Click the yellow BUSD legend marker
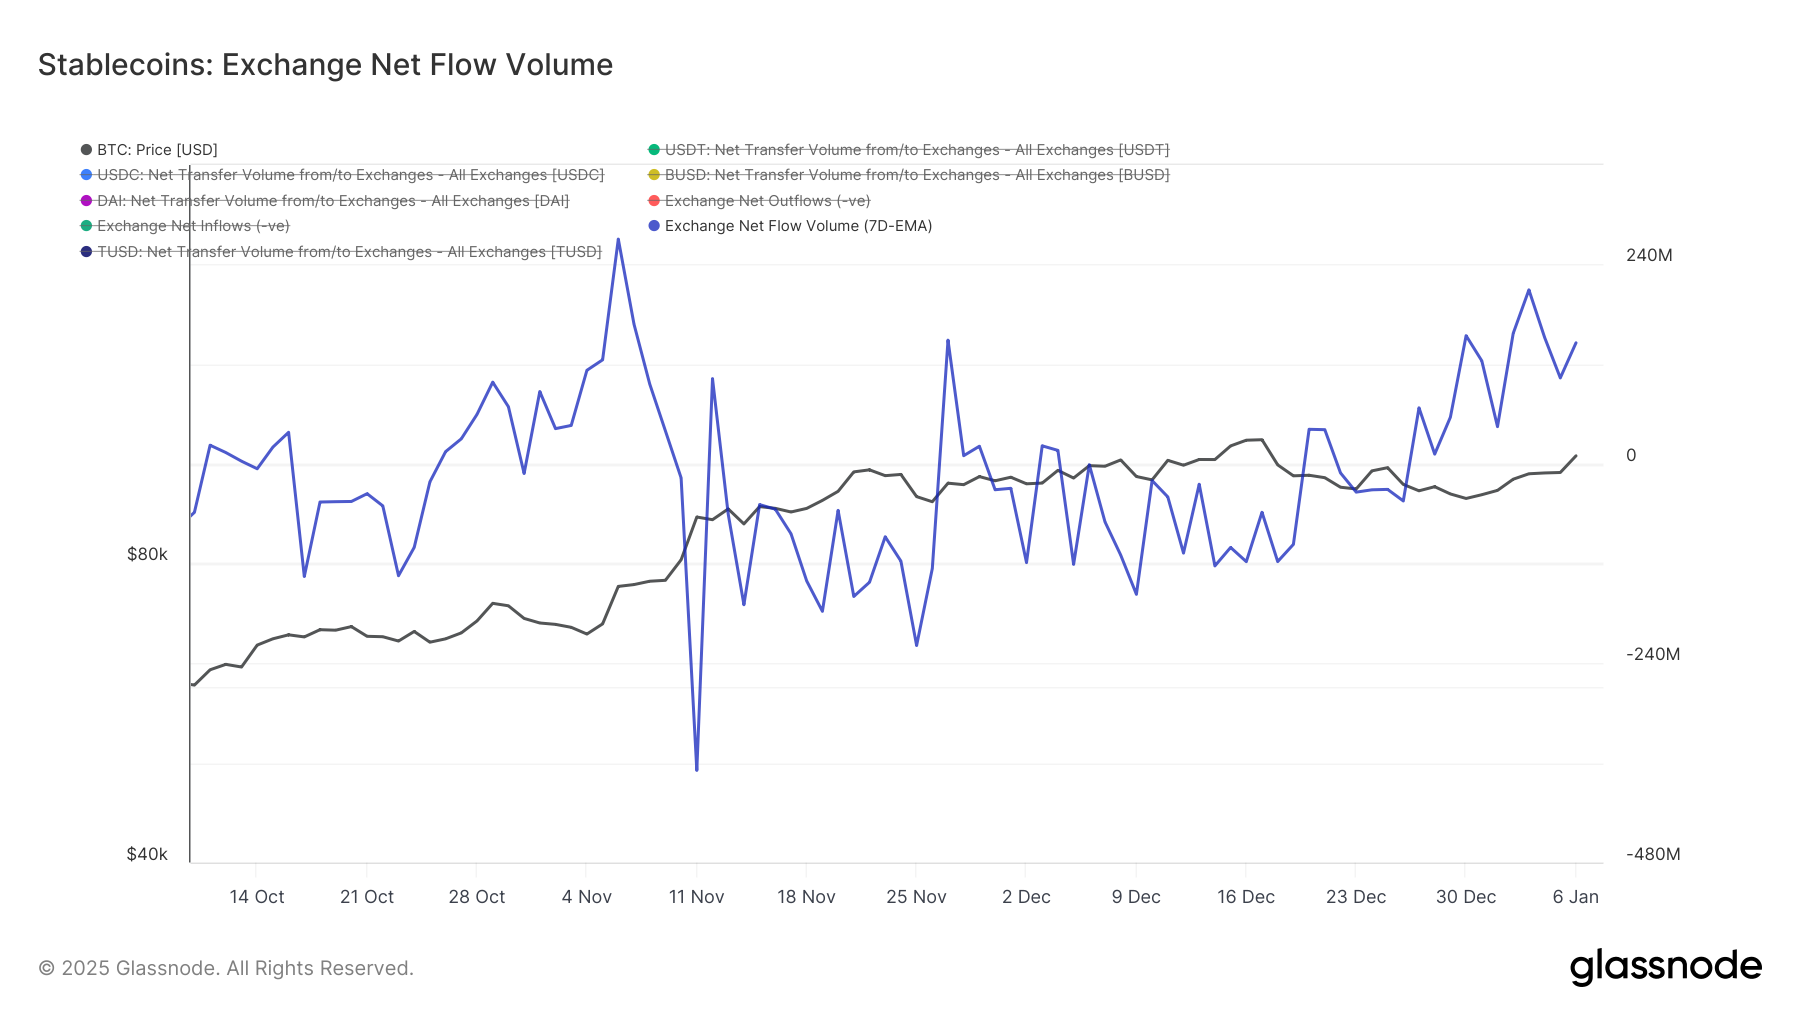The height and width of the screenshot is (1013, 1800). [x=654, y=175]
